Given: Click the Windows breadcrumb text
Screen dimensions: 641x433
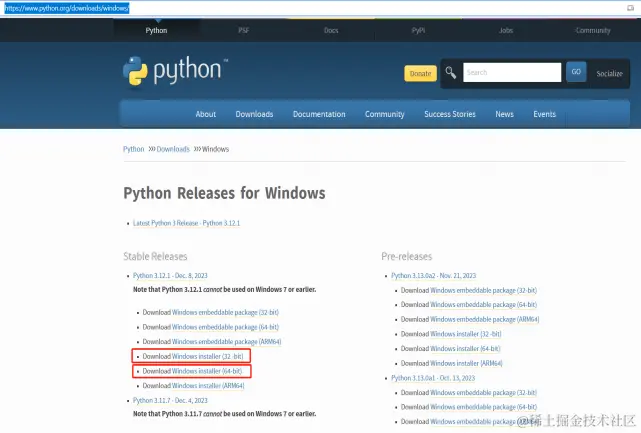Looking at the screenshot, I should point(215,149).
